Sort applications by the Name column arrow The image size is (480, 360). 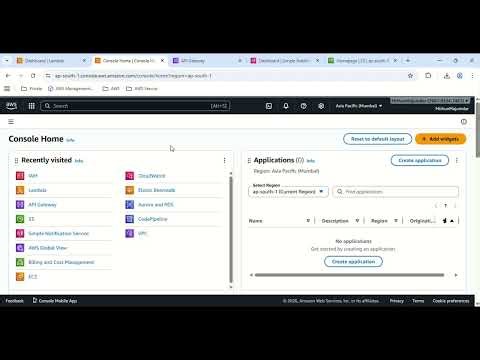pos(308,221)
